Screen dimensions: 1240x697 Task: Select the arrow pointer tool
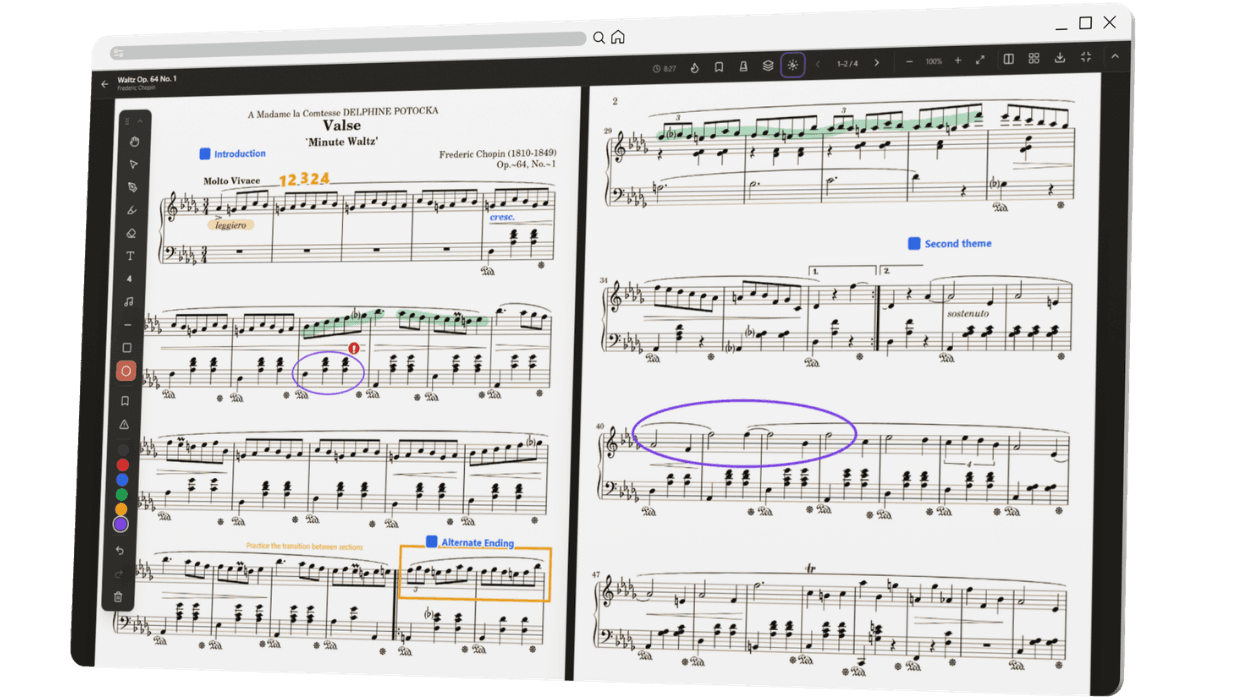pos(133,164)
